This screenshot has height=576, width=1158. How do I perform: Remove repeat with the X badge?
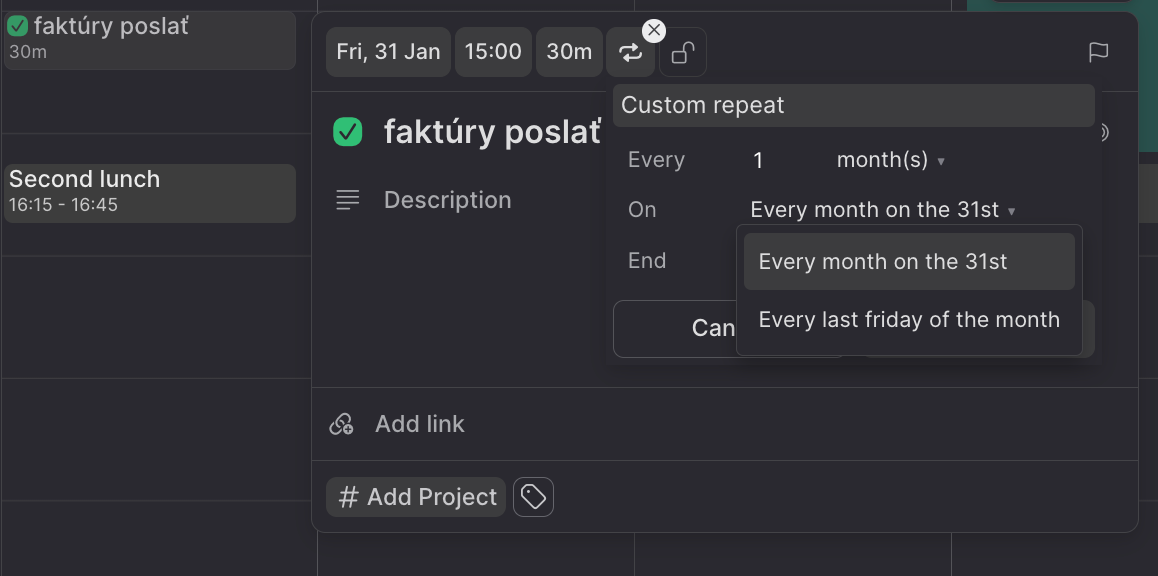(x=654, y=31)
